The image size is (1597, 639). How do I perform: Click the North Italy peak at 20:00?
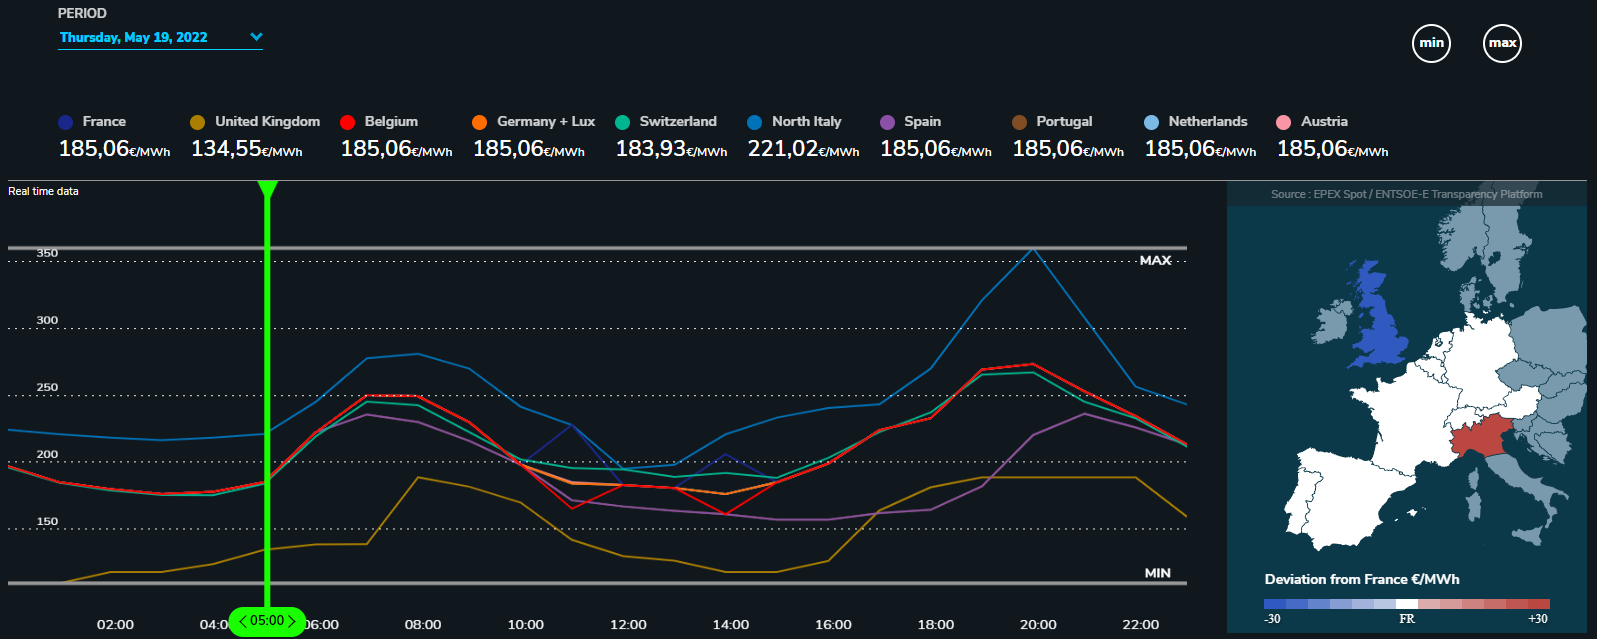pos(1032,248)
